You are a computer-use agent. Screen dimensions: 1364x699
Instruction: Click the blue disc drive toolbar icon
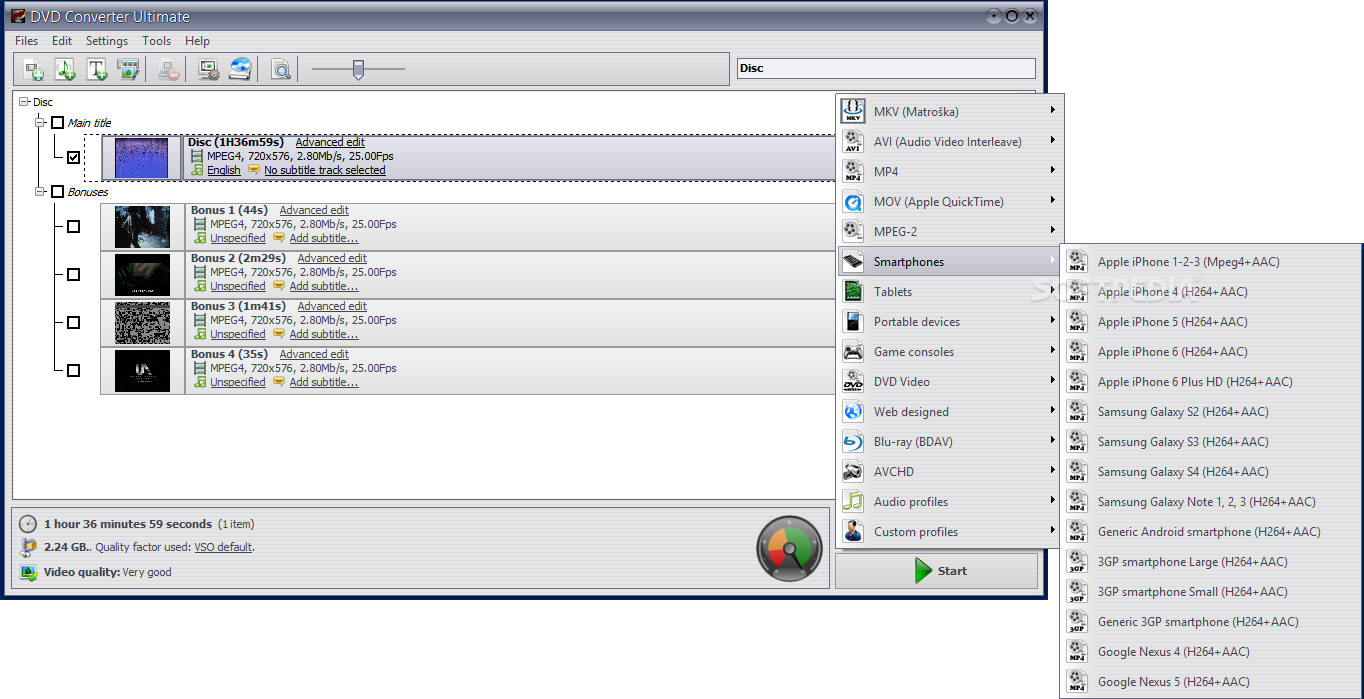point(240,69)
